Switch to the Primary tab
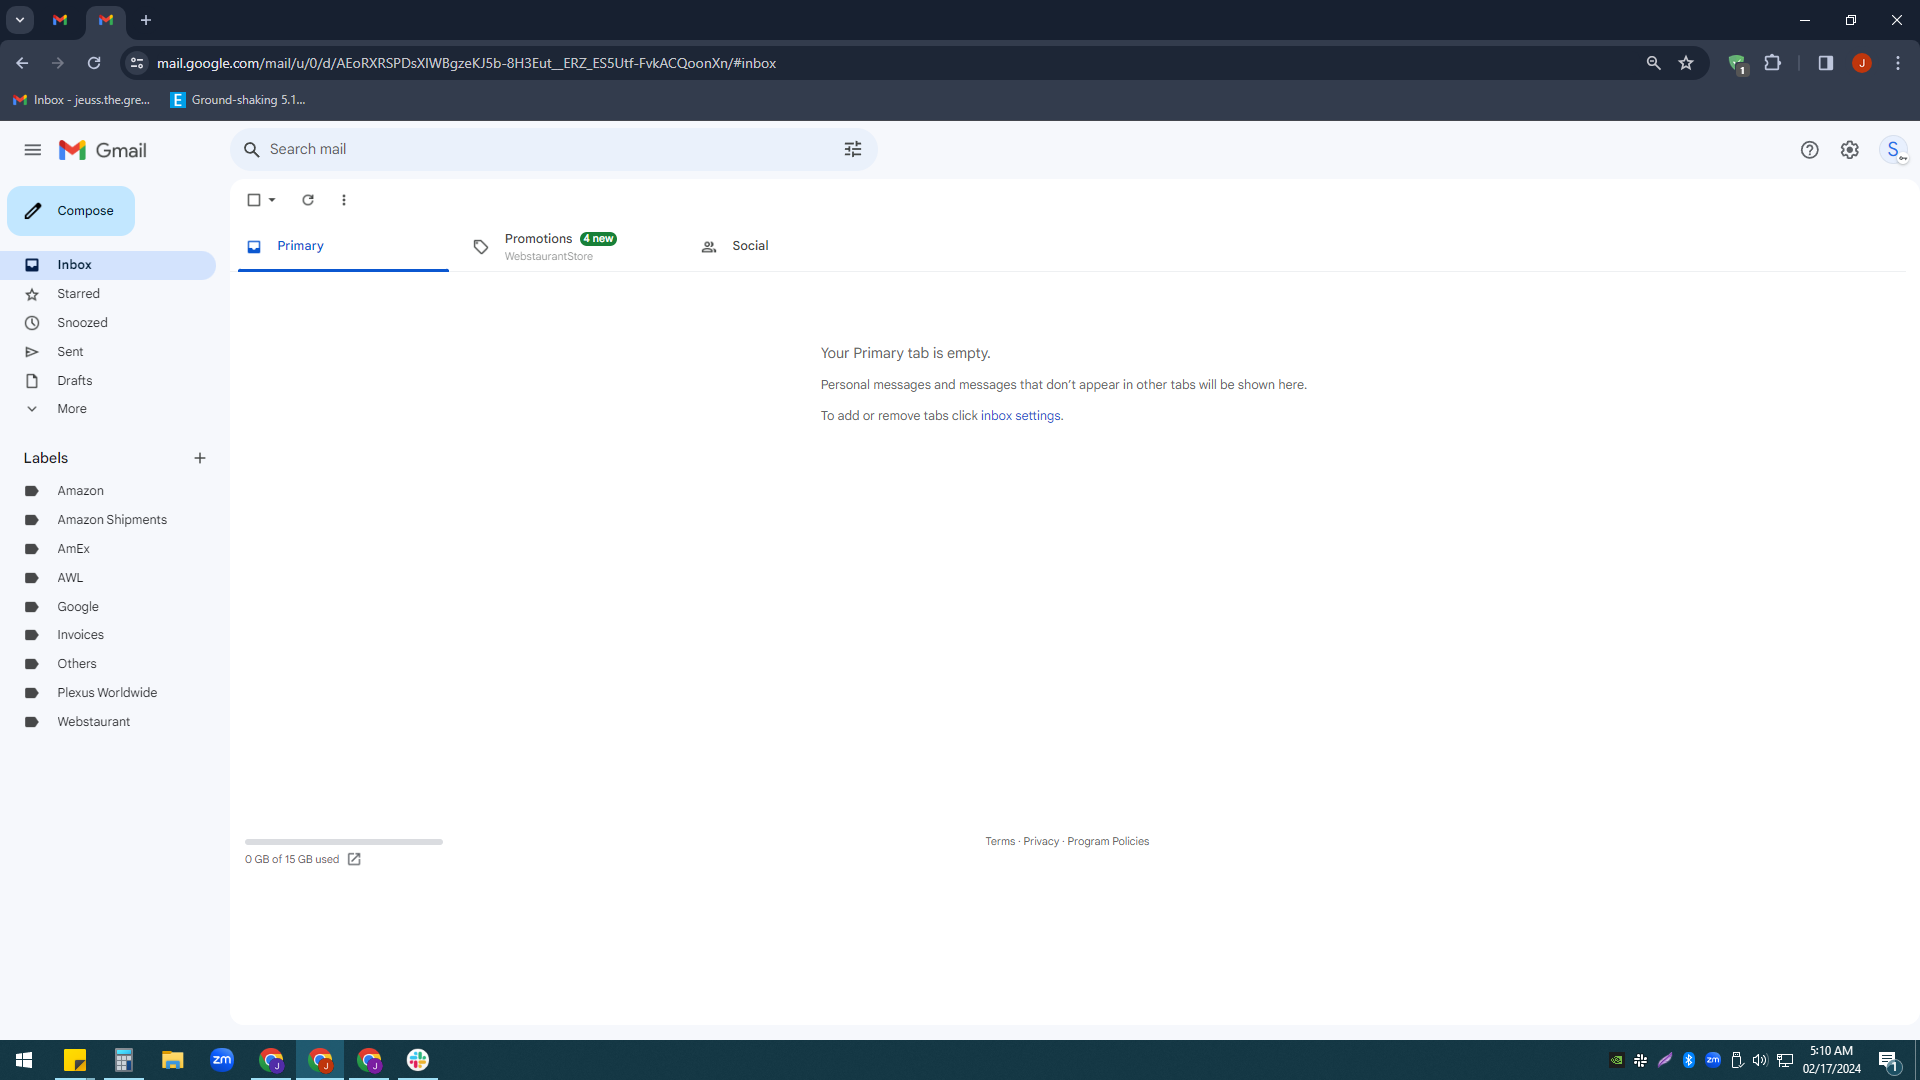Image resolution: width=1920 pixels, height=1080 pixels. pyautogui.click(x=343, y=246)
